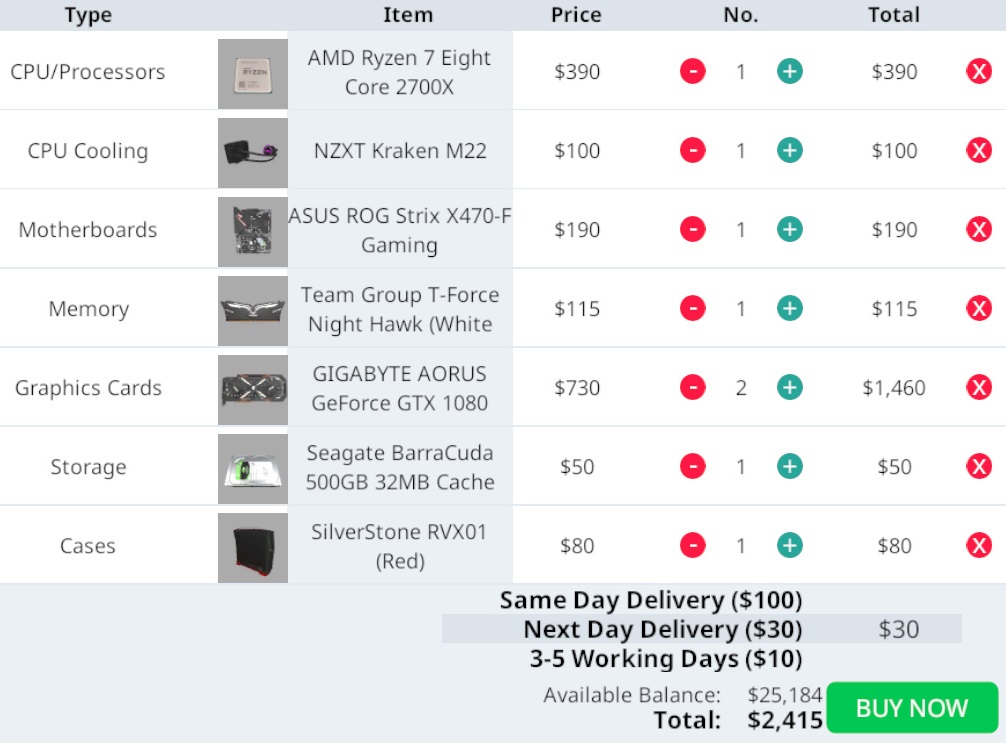Increase ASUS ROG Strix motherboard quantity
This screenshot has height=745, width=1006.
tap(790, 229)
